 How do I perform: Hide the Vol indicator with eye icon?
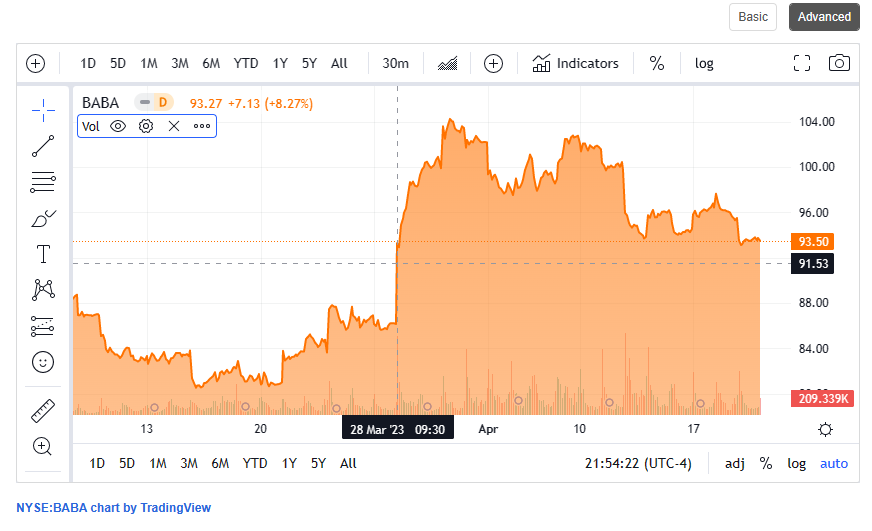point(118,126)
